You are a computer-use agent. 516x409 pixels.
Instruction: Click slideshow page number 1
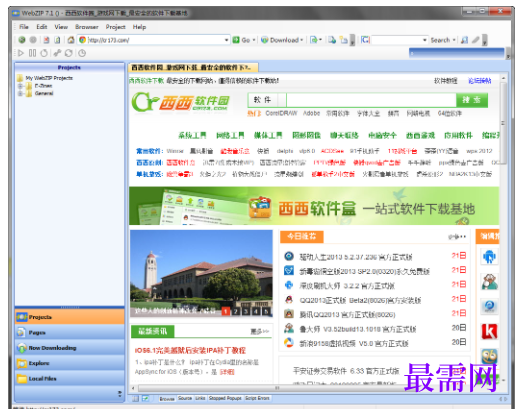pyautogui.click(x=226, y=311)
